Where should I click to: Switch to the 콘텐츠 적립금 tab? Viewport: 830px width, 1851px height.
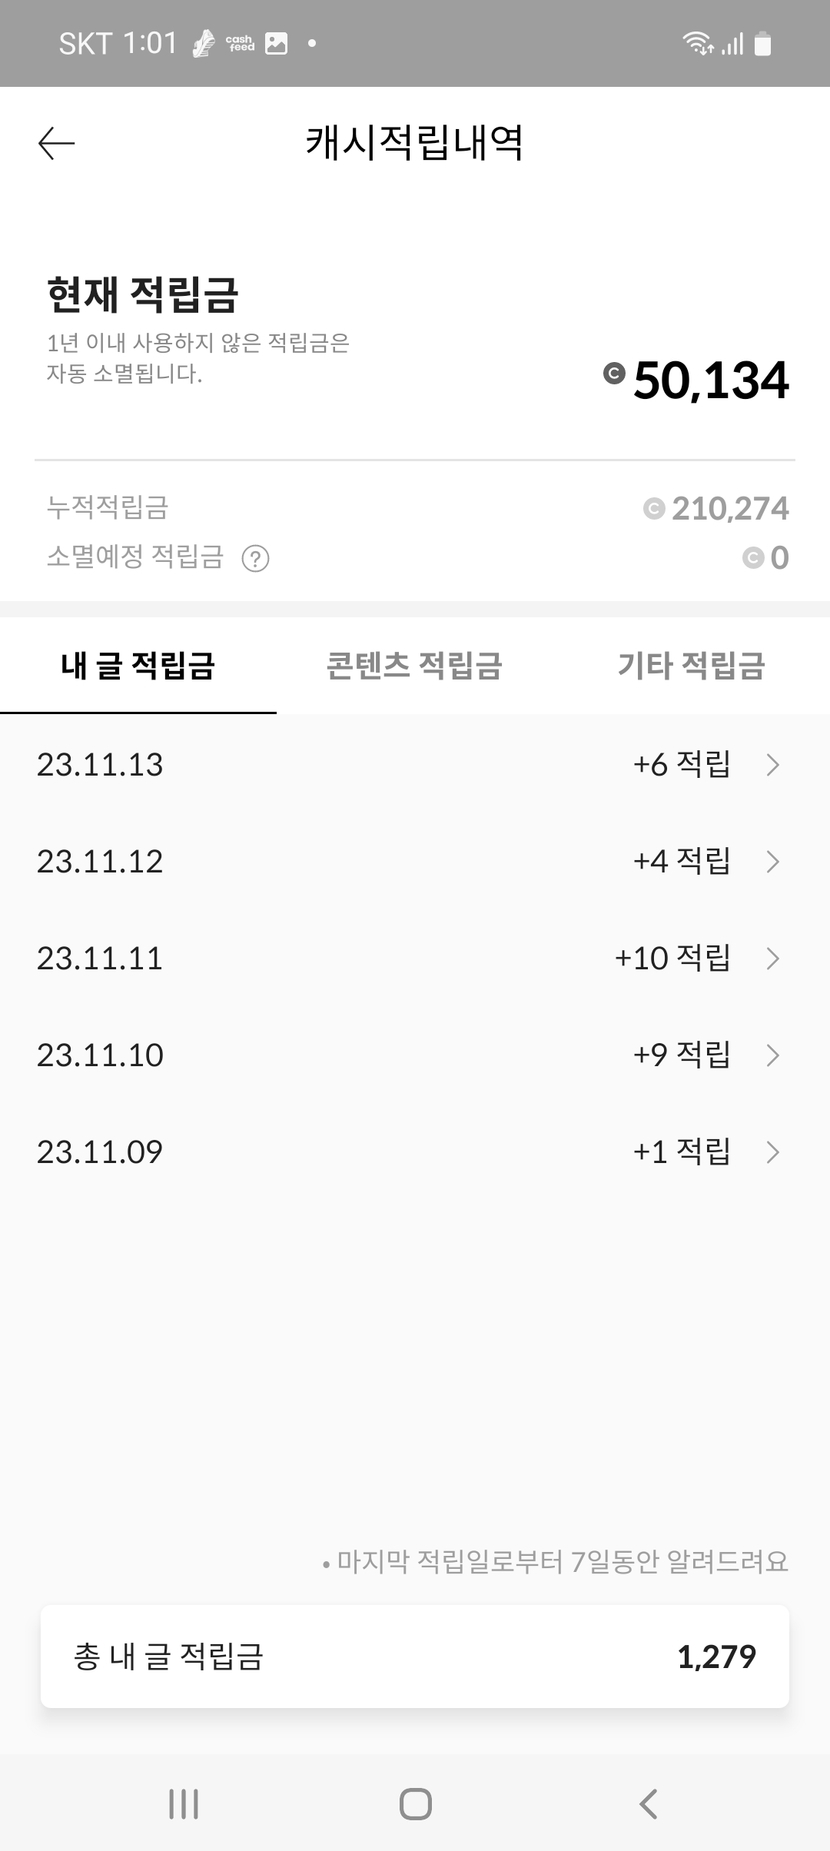point(414,666)
